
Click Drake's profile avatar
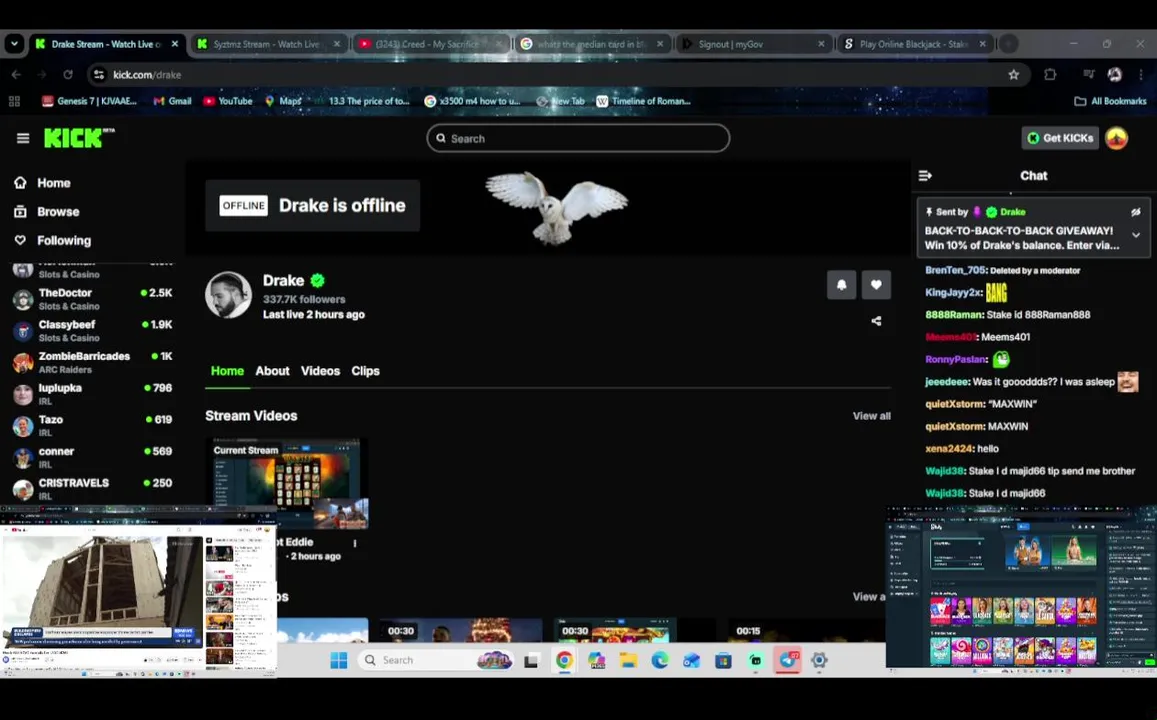pos(228,295)
